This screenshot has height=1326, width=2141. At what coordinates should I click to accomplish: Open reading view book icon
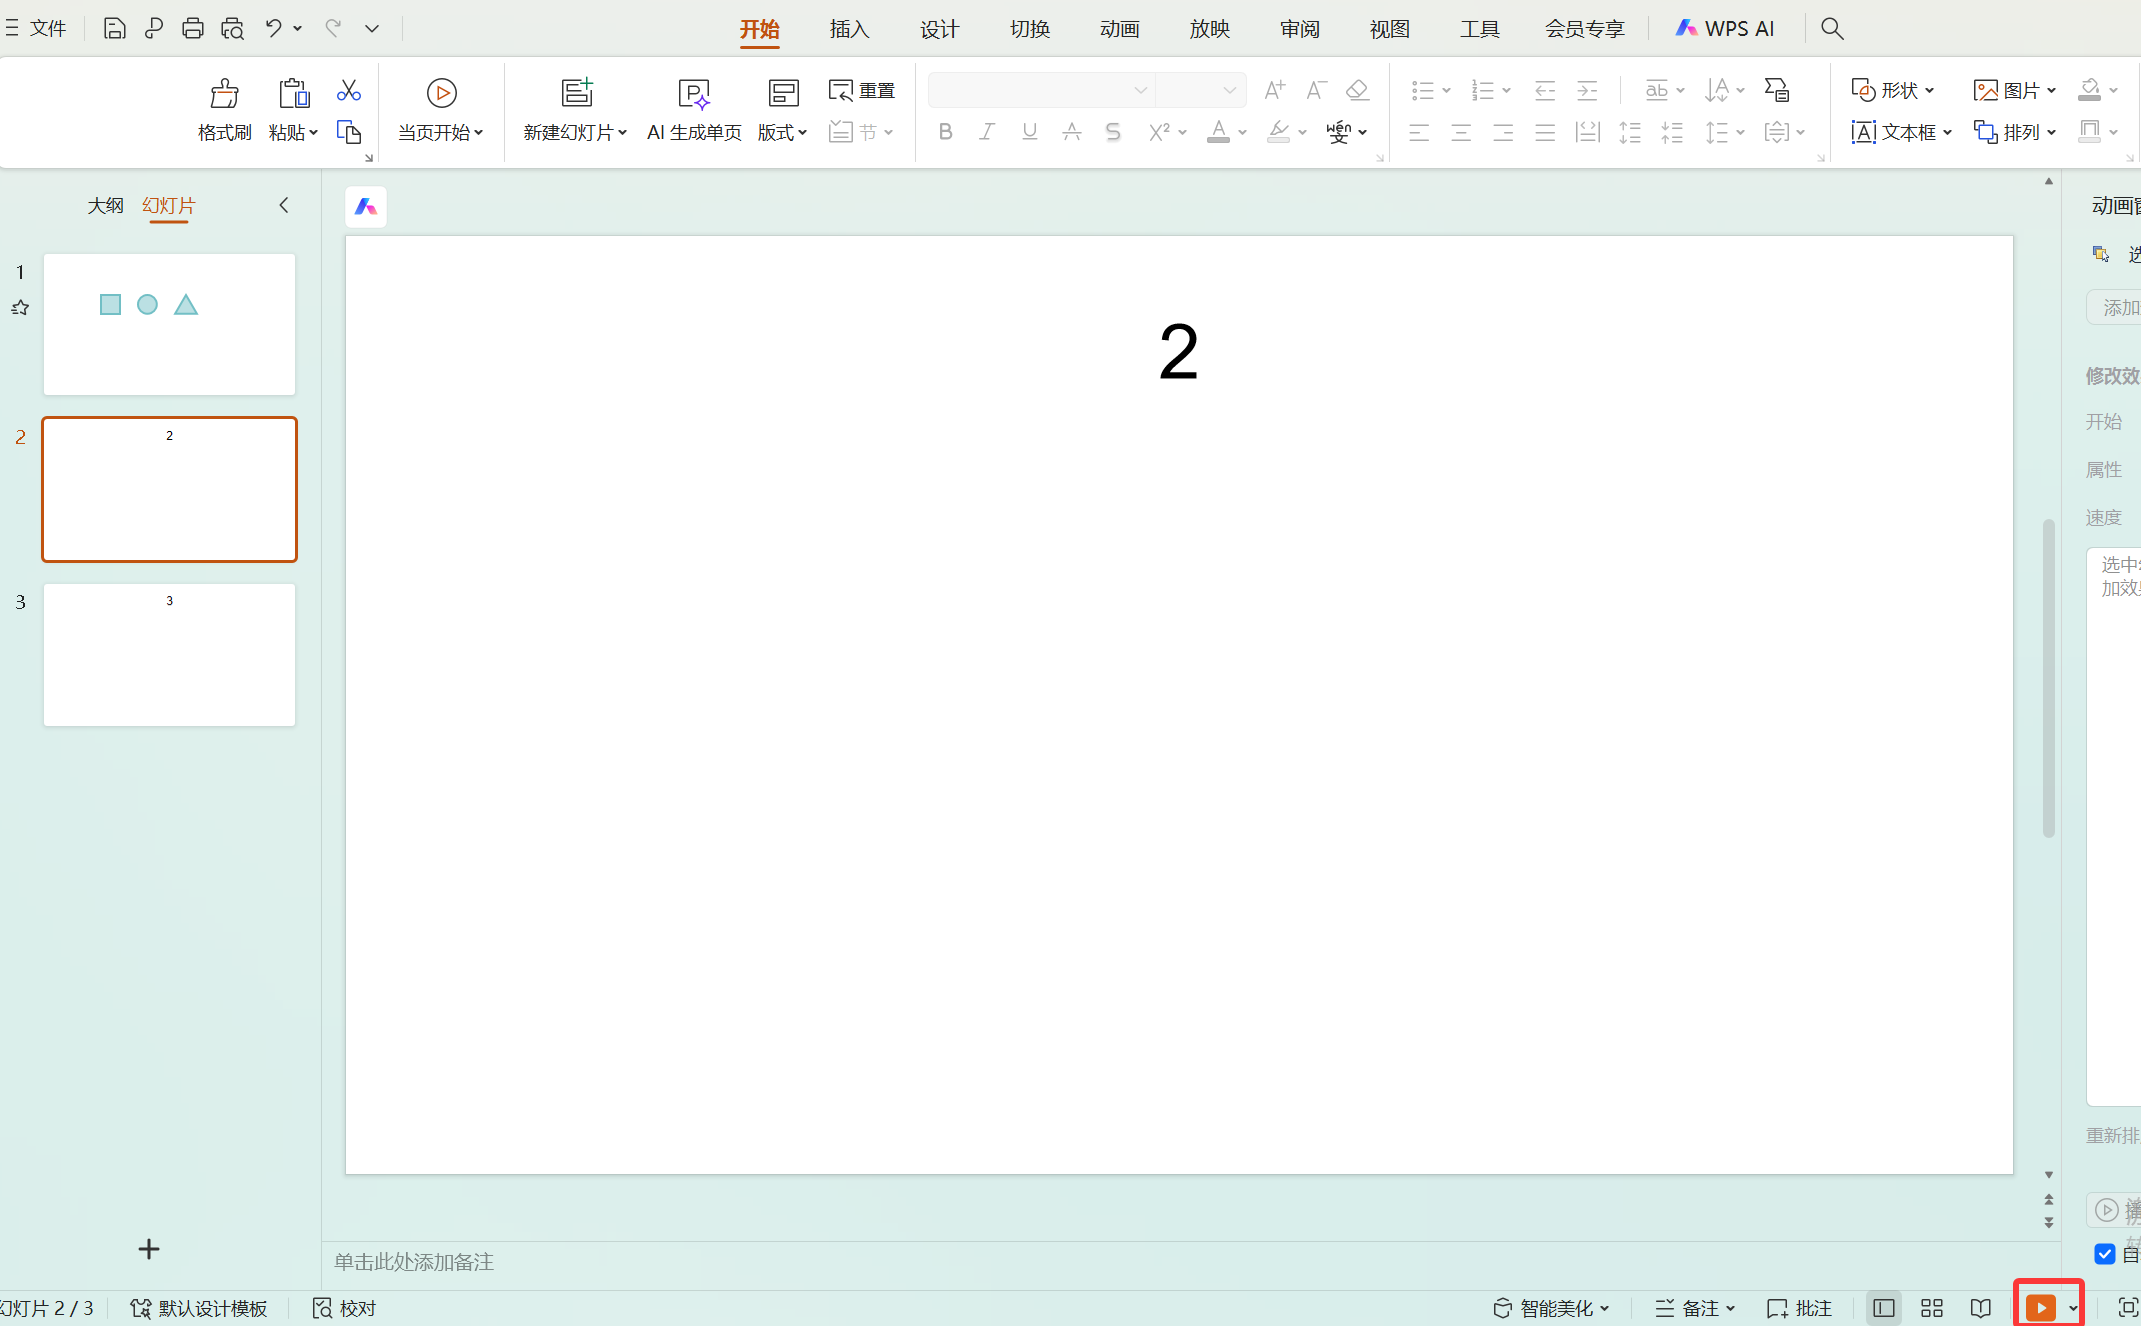pyautogui.click(x=1980, y=1308)
